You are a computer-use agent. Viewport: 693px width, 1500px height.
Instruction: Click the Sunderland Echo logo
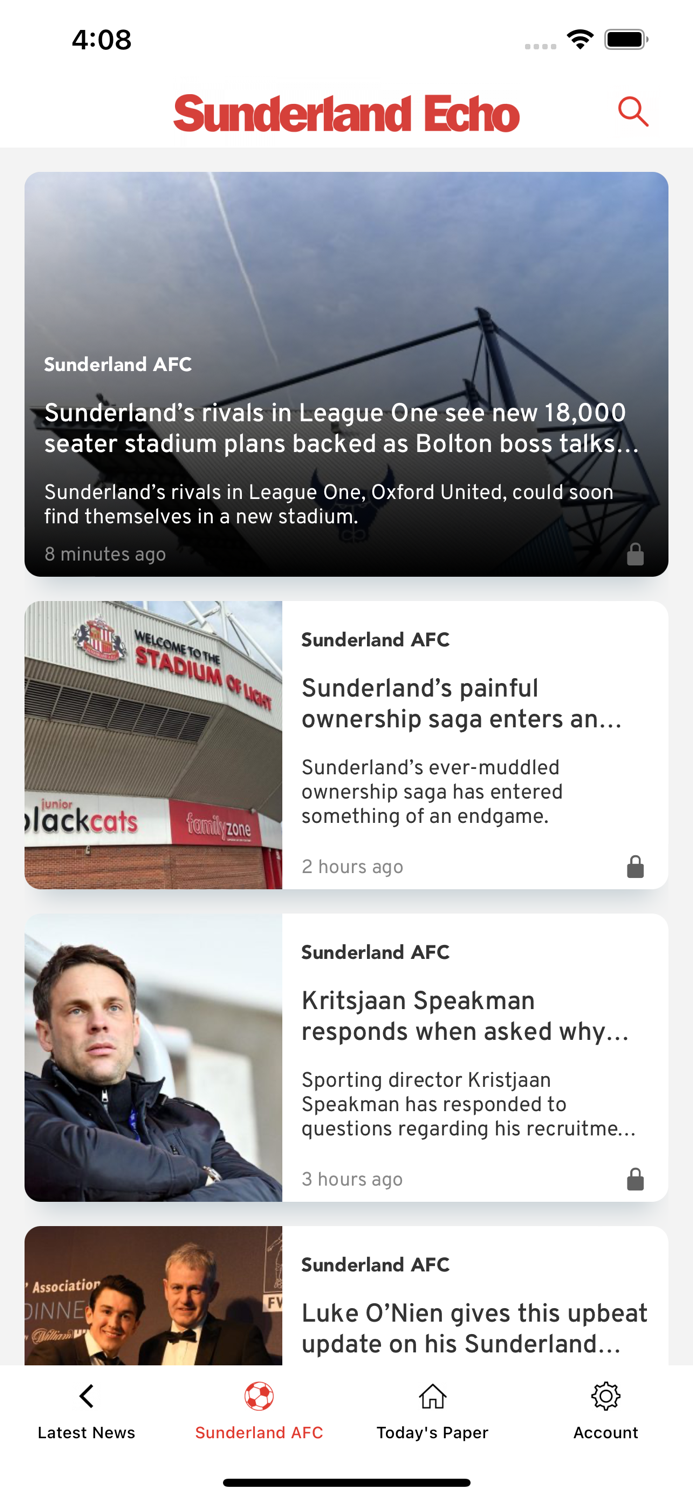click(x=346, y=113)
